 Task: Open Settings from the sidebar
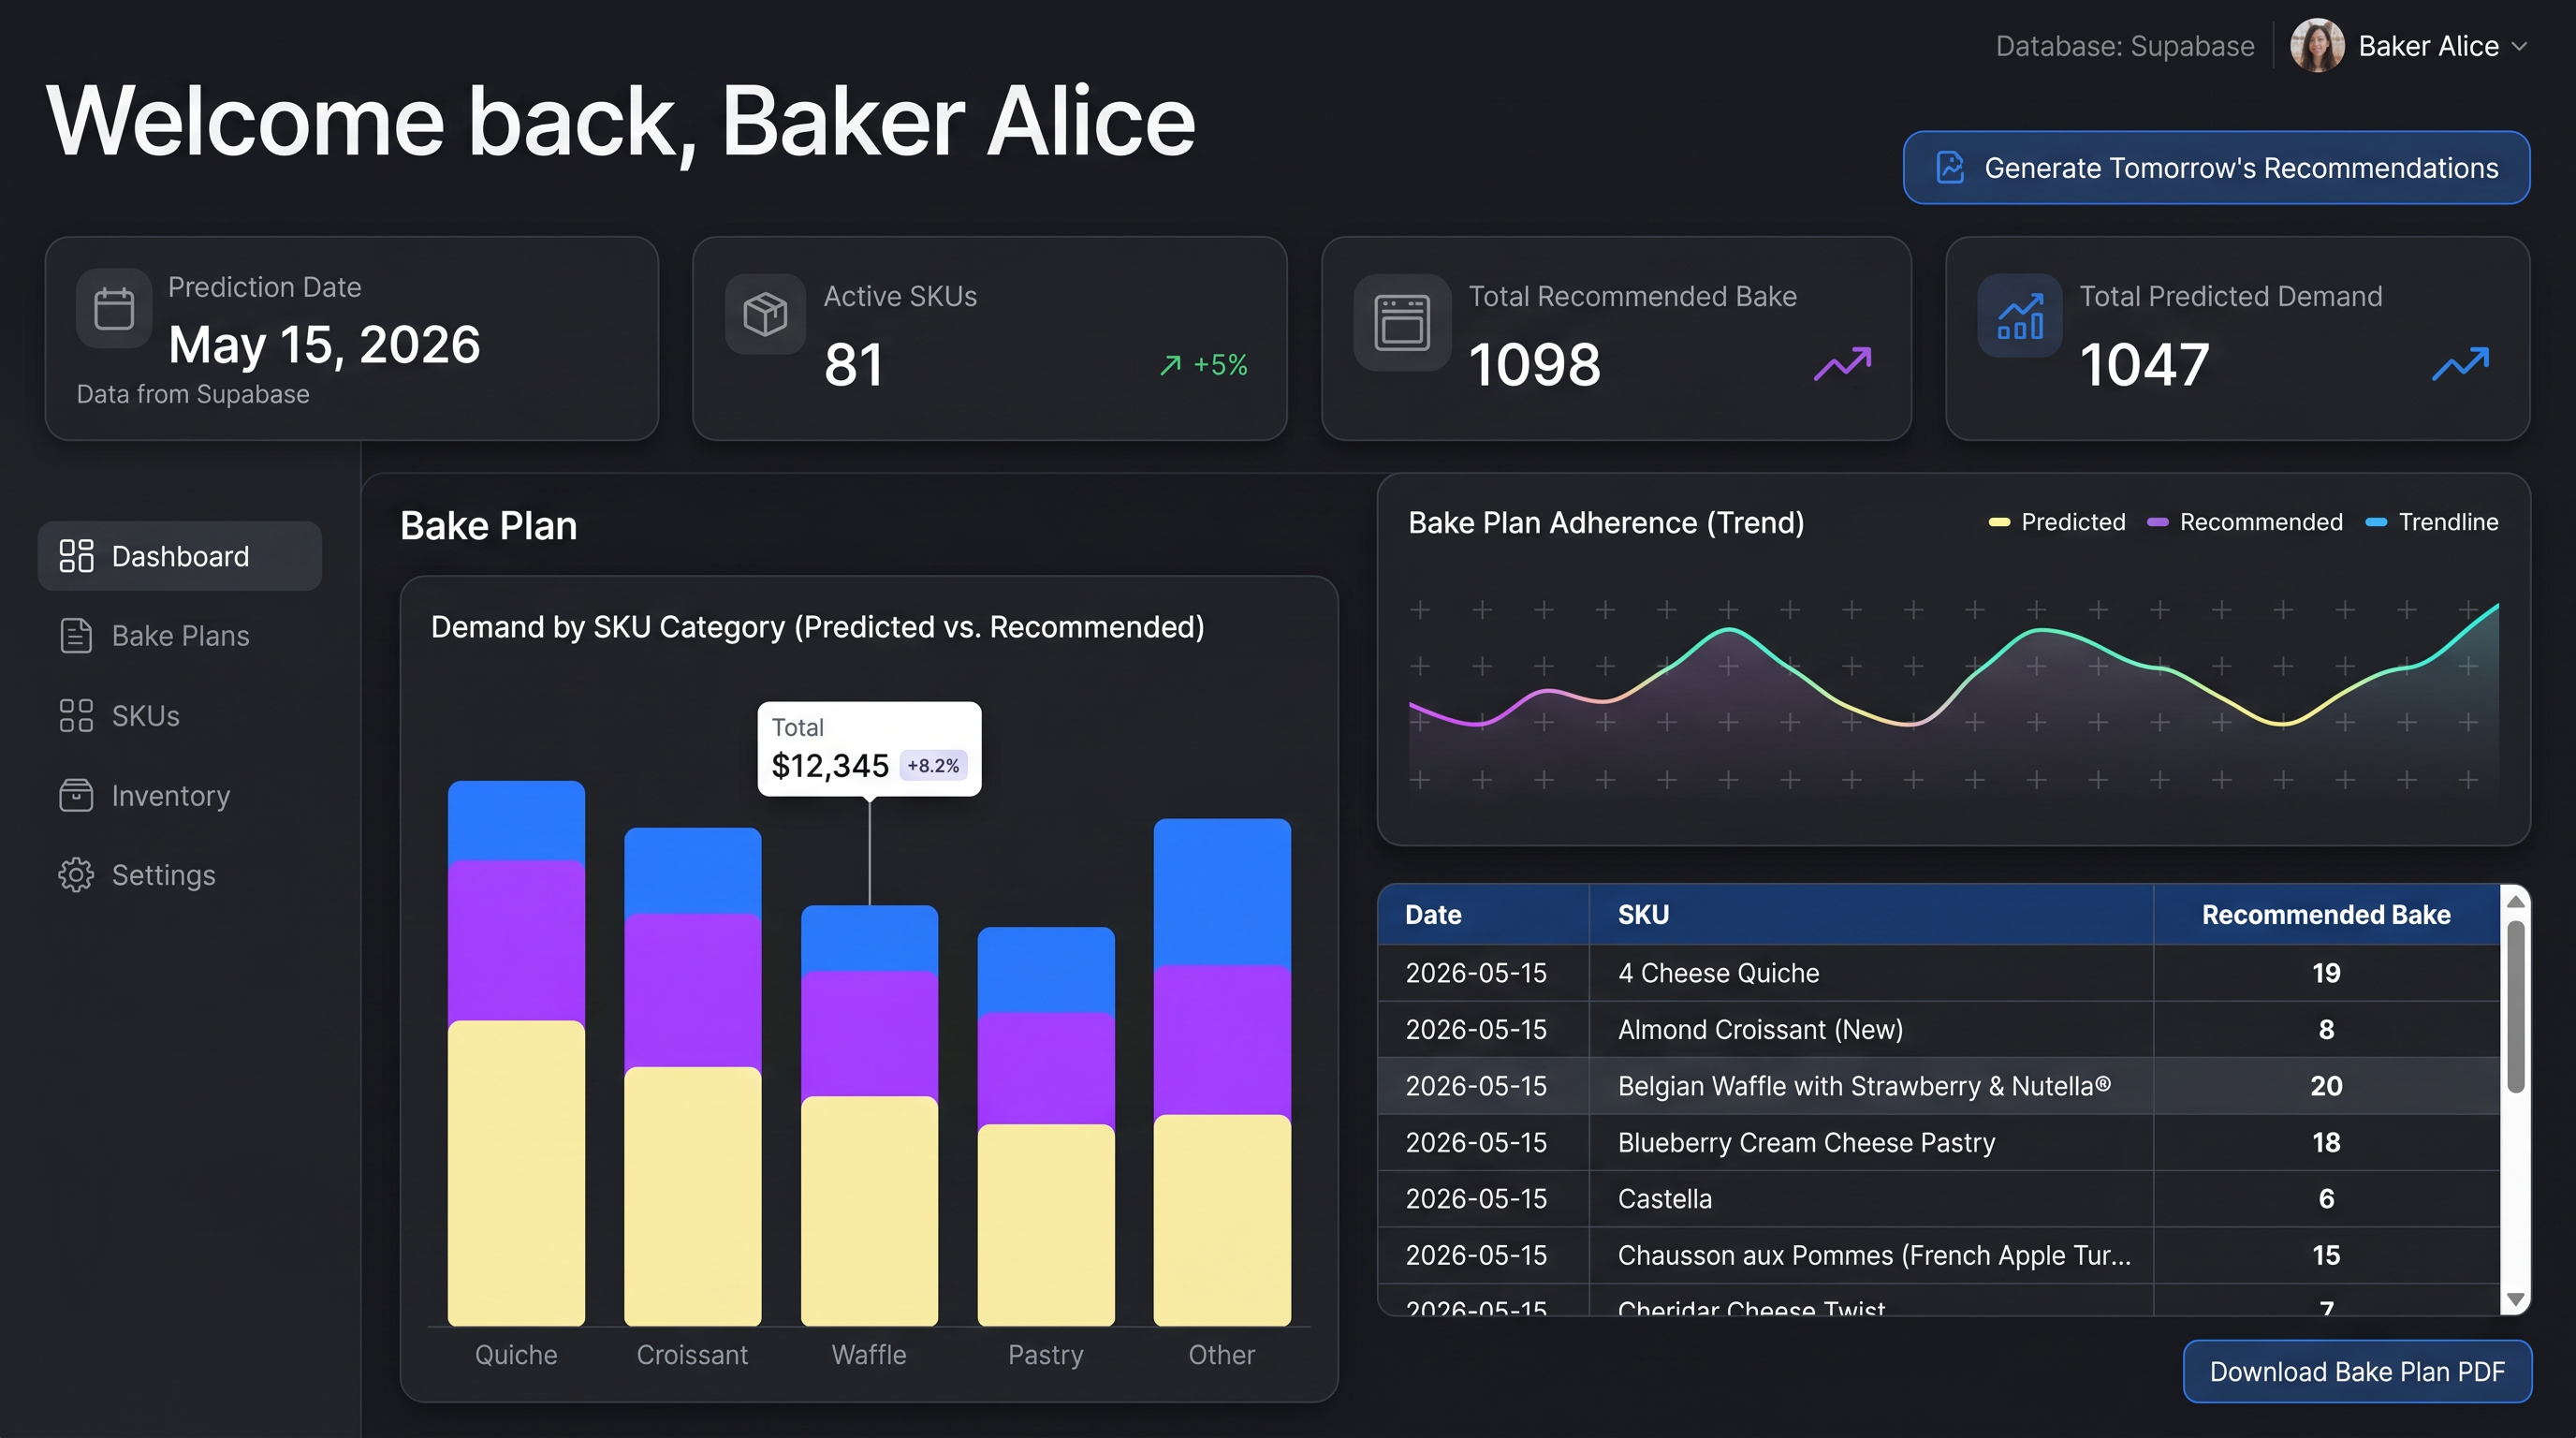coord(180,875)
